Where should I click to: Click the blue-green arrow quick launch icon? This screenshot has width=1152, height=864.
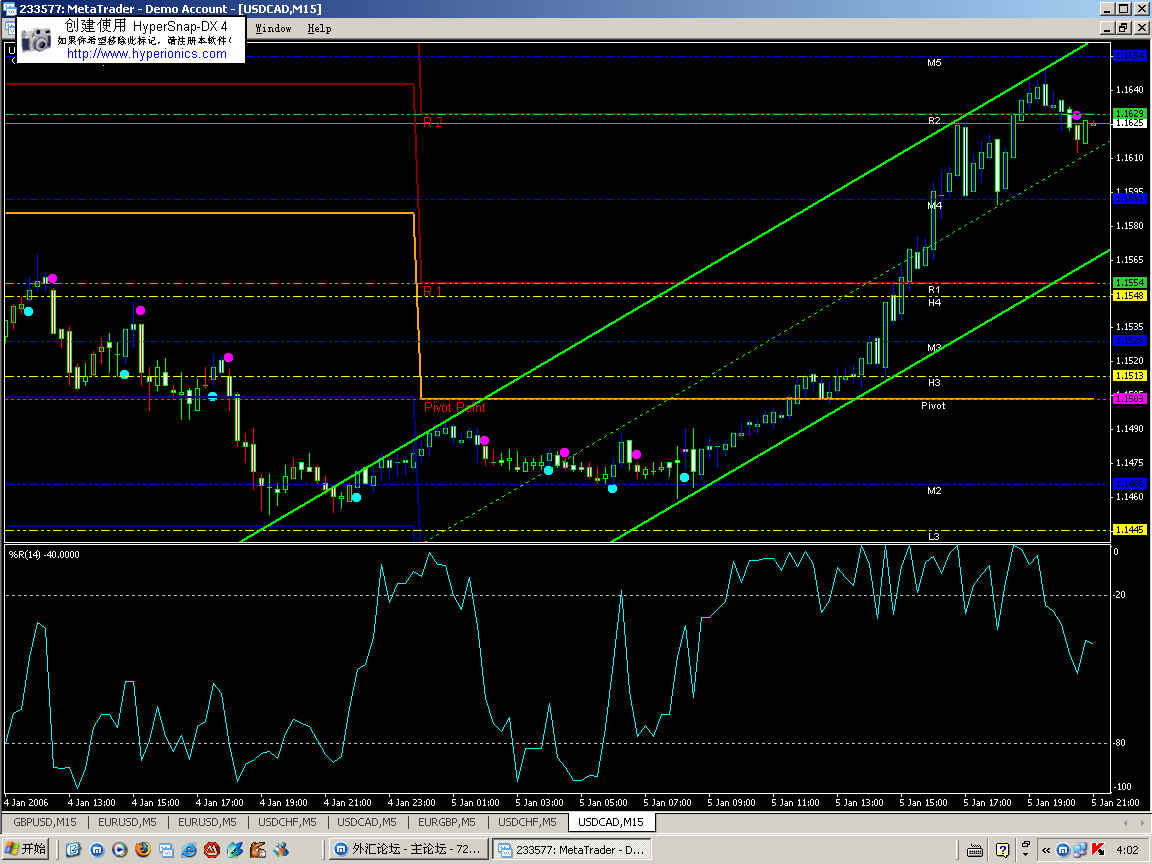point(235,850)
